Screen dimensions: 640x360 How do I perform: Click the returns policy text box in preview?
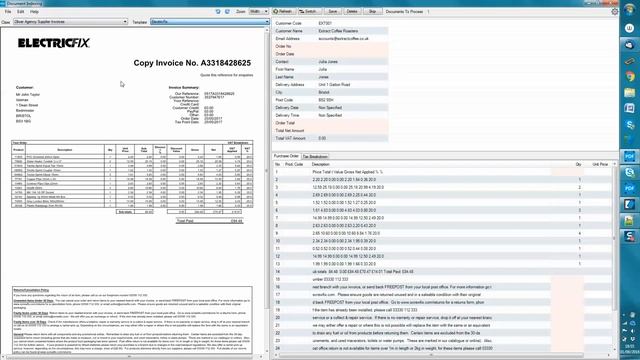point(132,320)
